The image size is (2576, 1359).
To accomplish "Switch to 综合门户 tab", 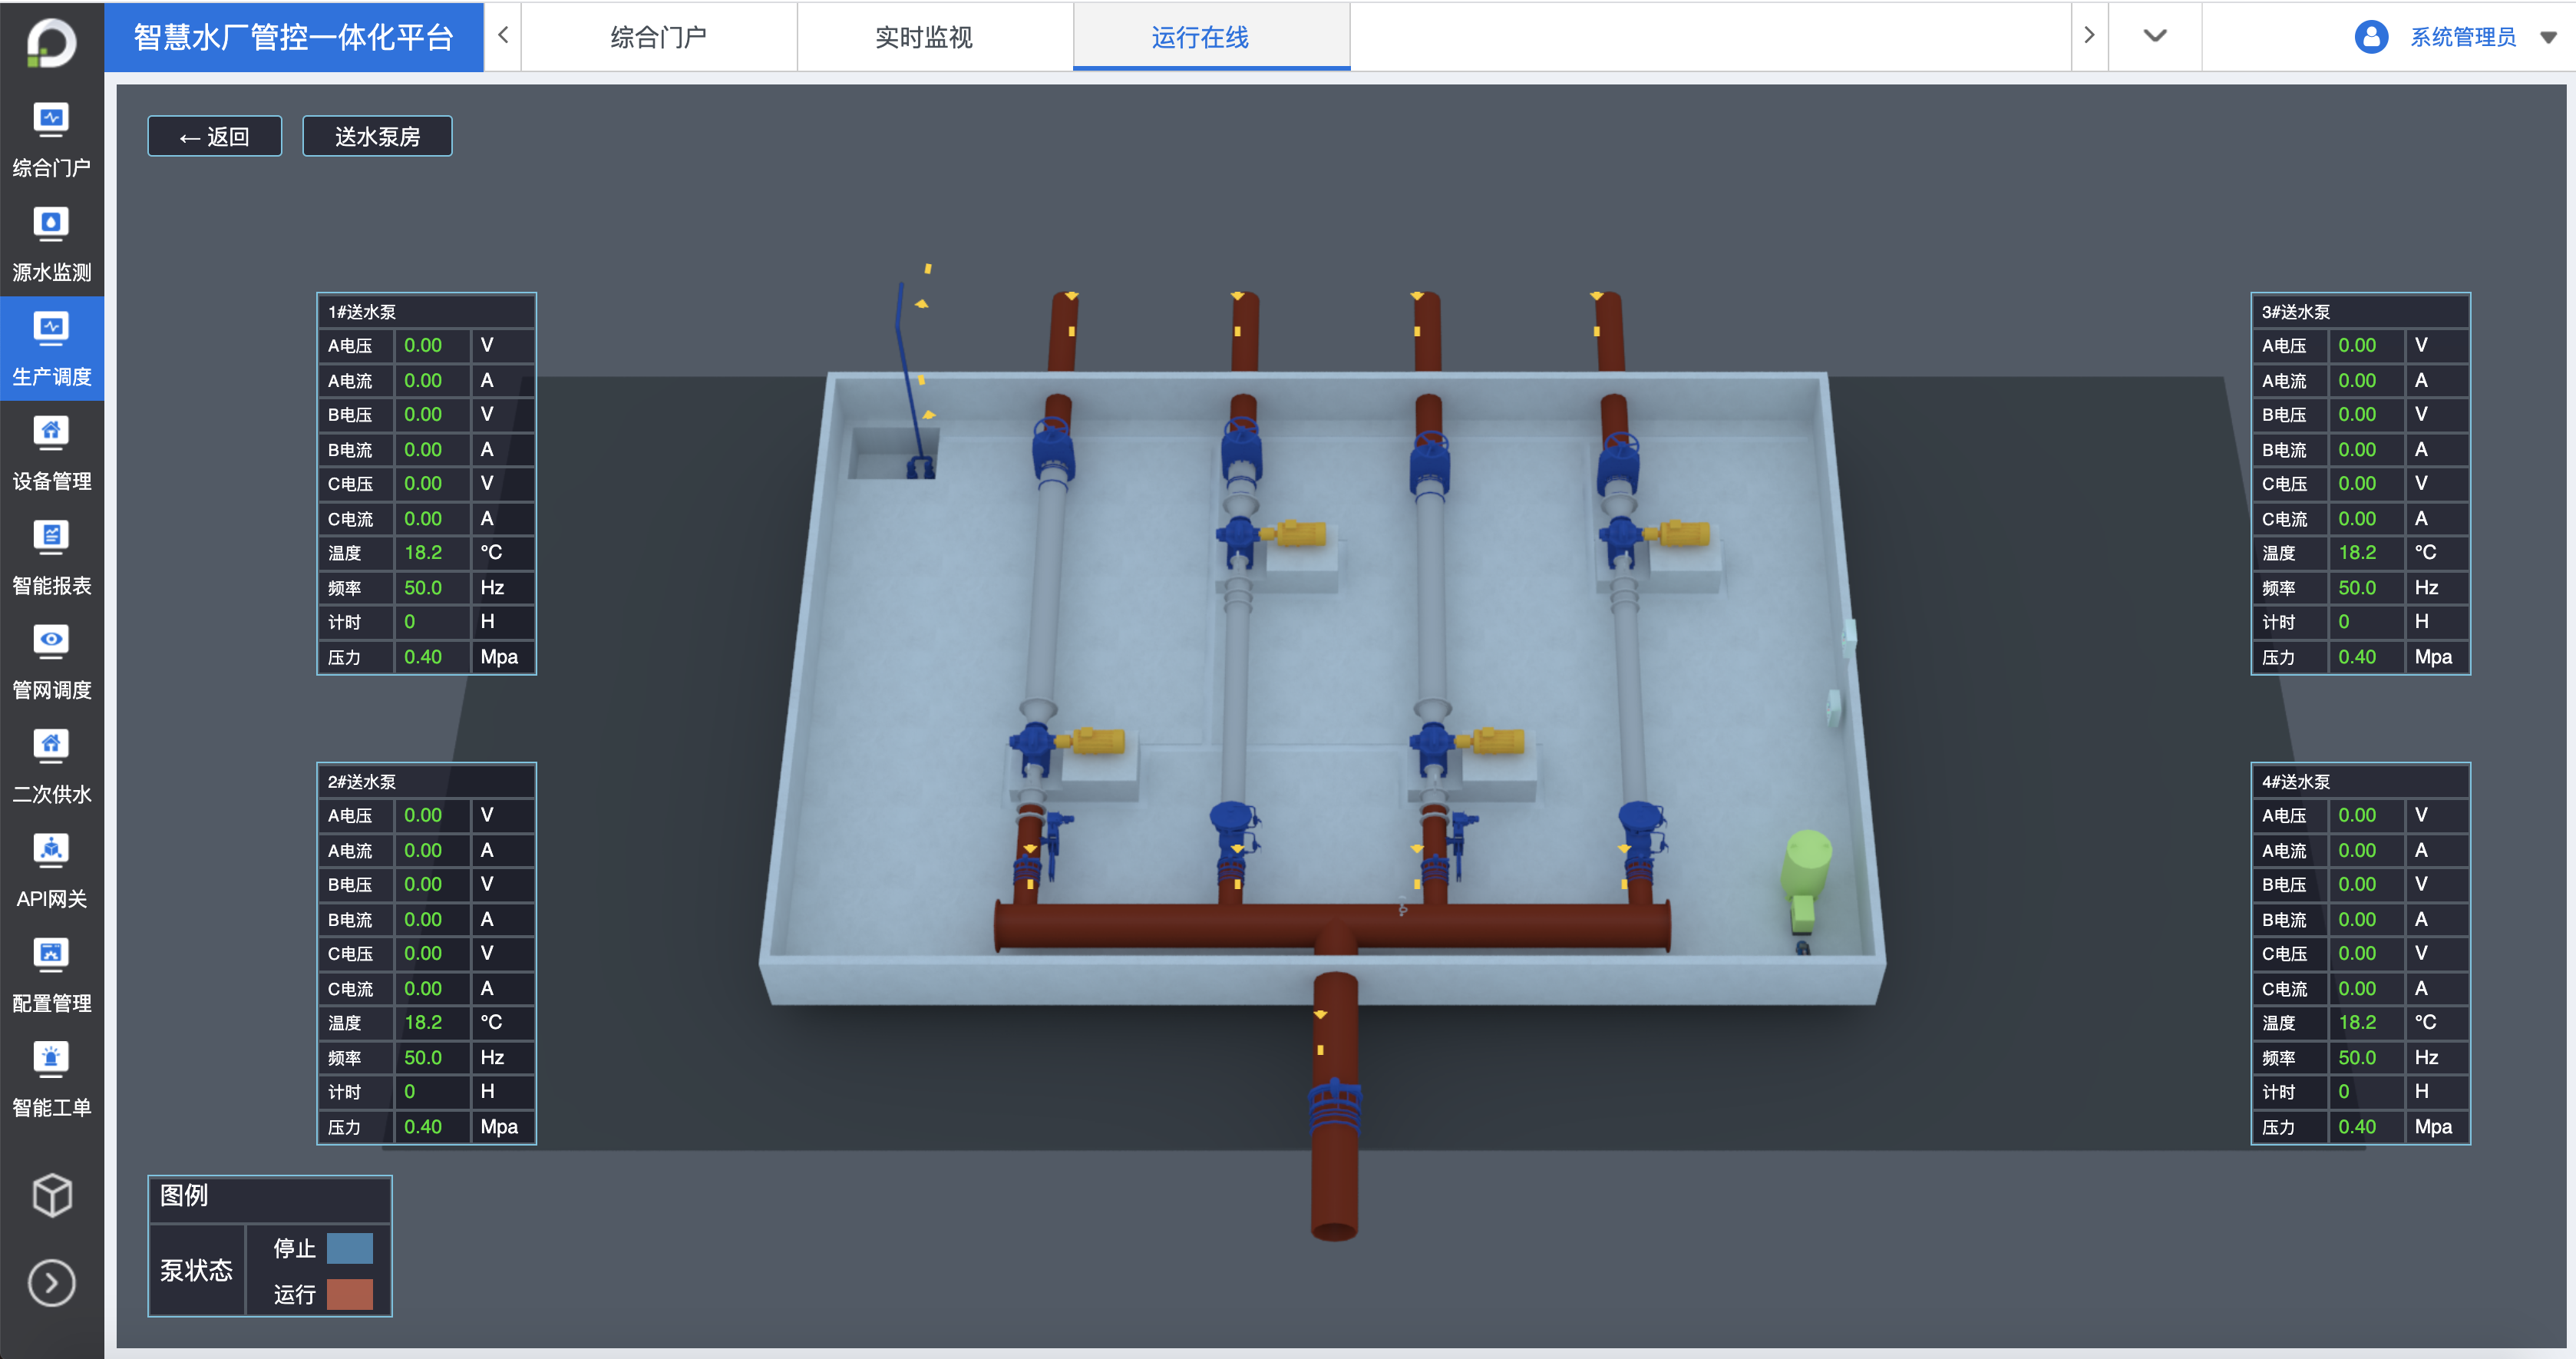I will 658,38.
